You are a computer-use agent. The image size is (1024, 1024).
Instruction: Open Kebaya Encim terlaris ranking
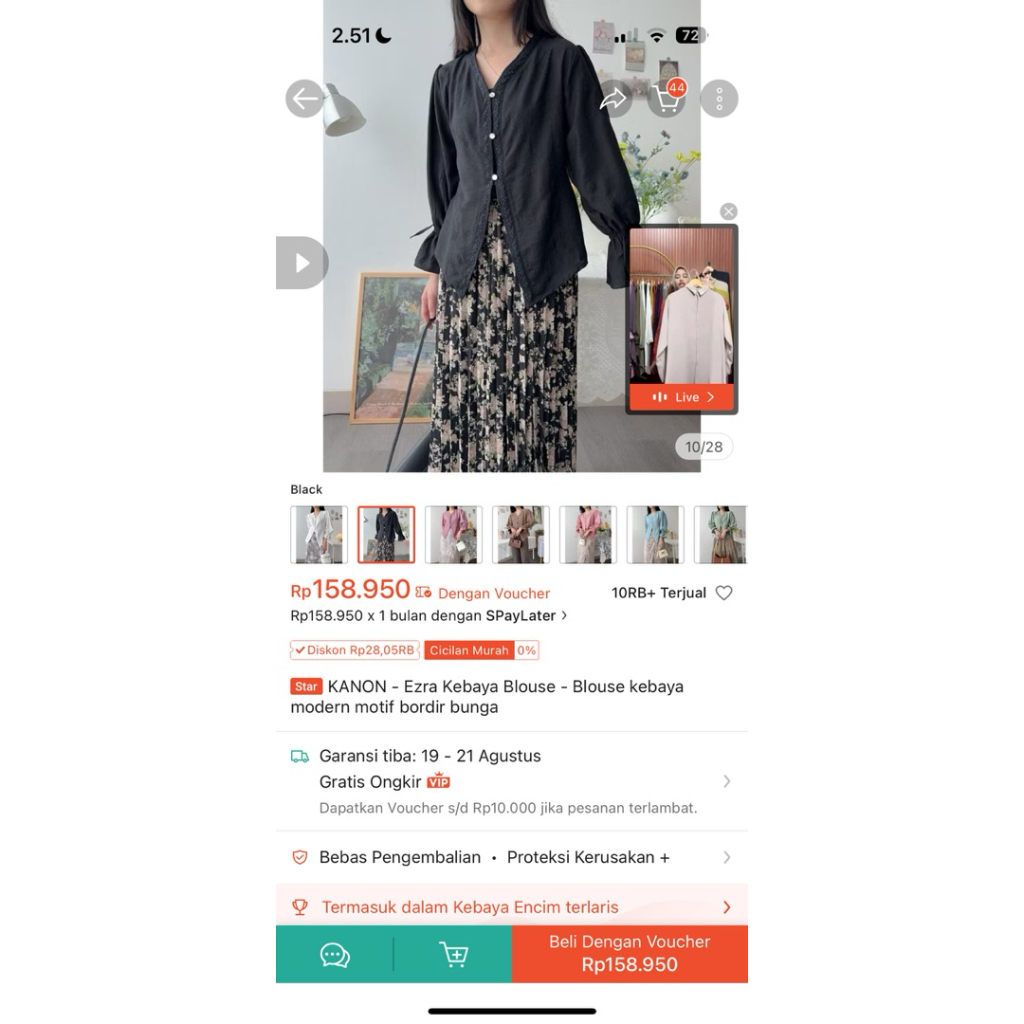[512, 907]
